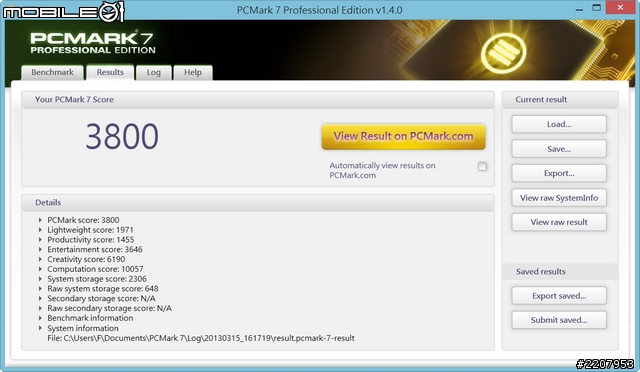Screen dimensions: 640x372
Task: Expand the Lightweight score: 1971 row
Action: [x=40, y=230]
